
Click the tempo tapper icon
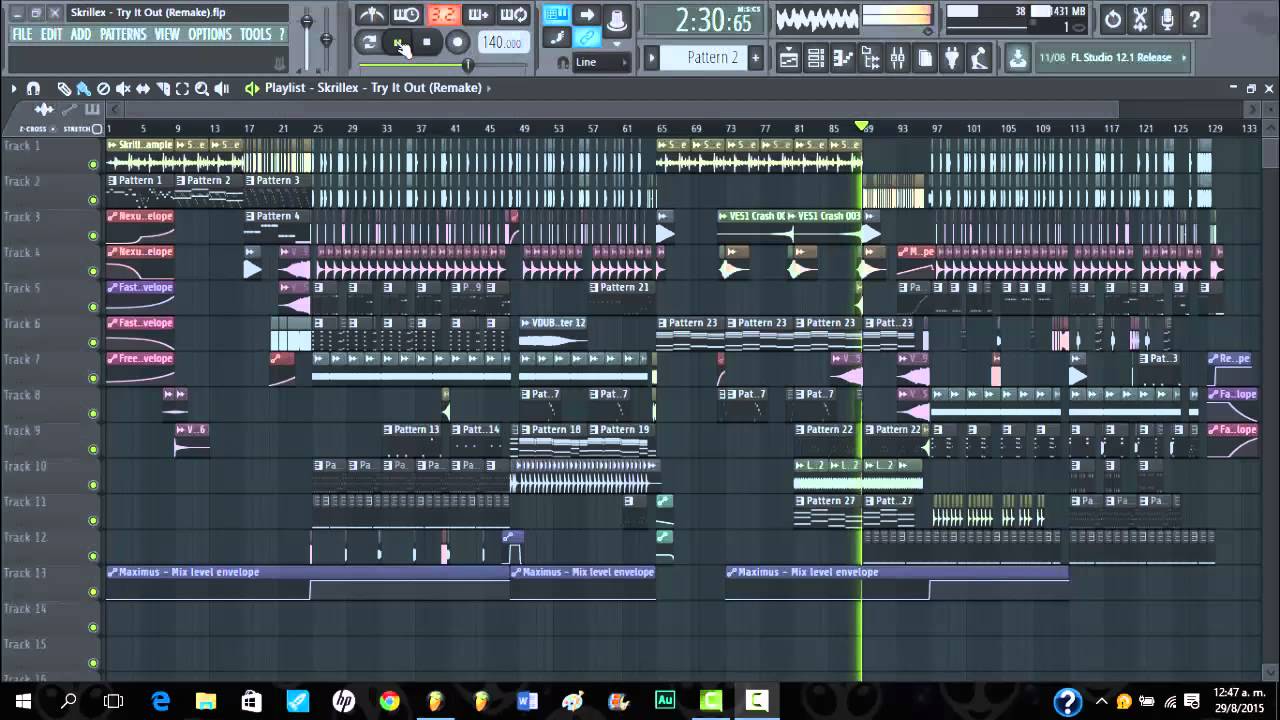(x=979, y=59)
